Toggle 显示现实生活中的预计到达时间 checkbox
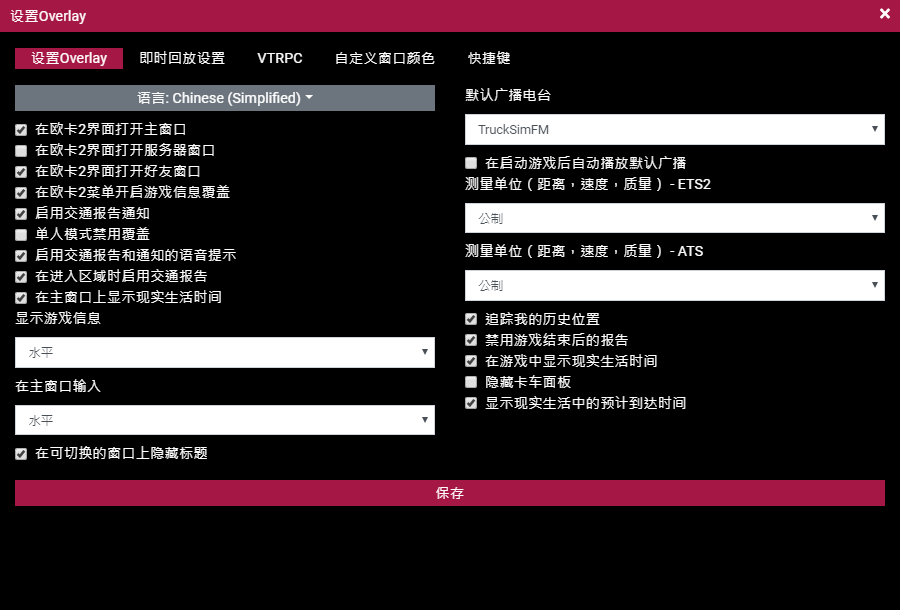 (471, 403)
